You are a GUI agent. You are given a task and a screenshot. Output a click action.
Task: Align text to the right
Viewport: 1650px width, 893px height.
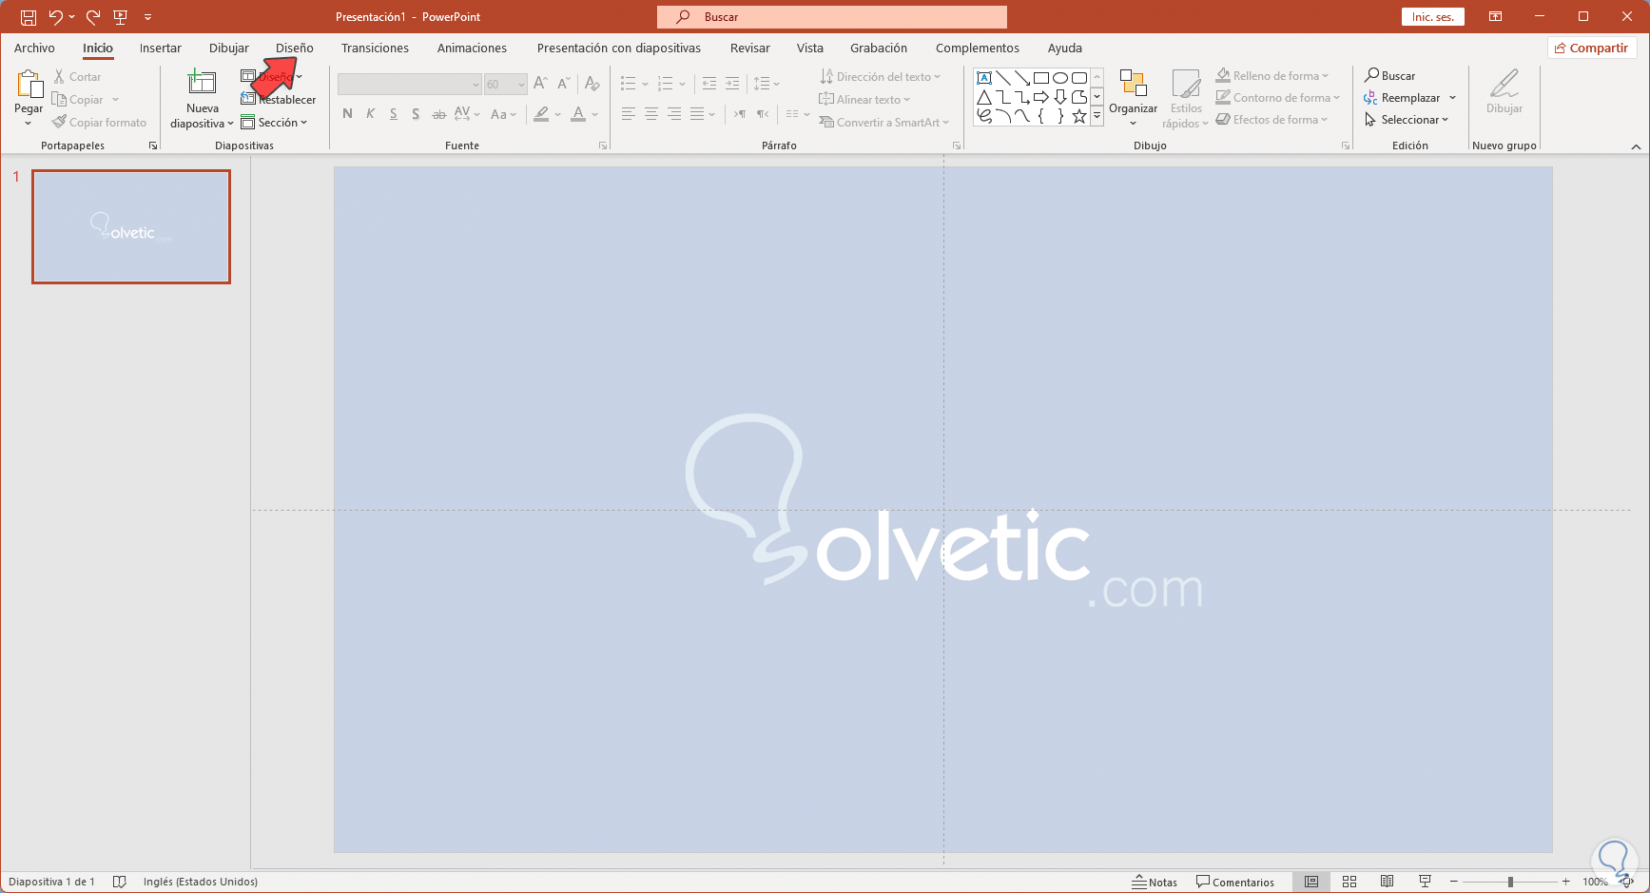(674, 114)
